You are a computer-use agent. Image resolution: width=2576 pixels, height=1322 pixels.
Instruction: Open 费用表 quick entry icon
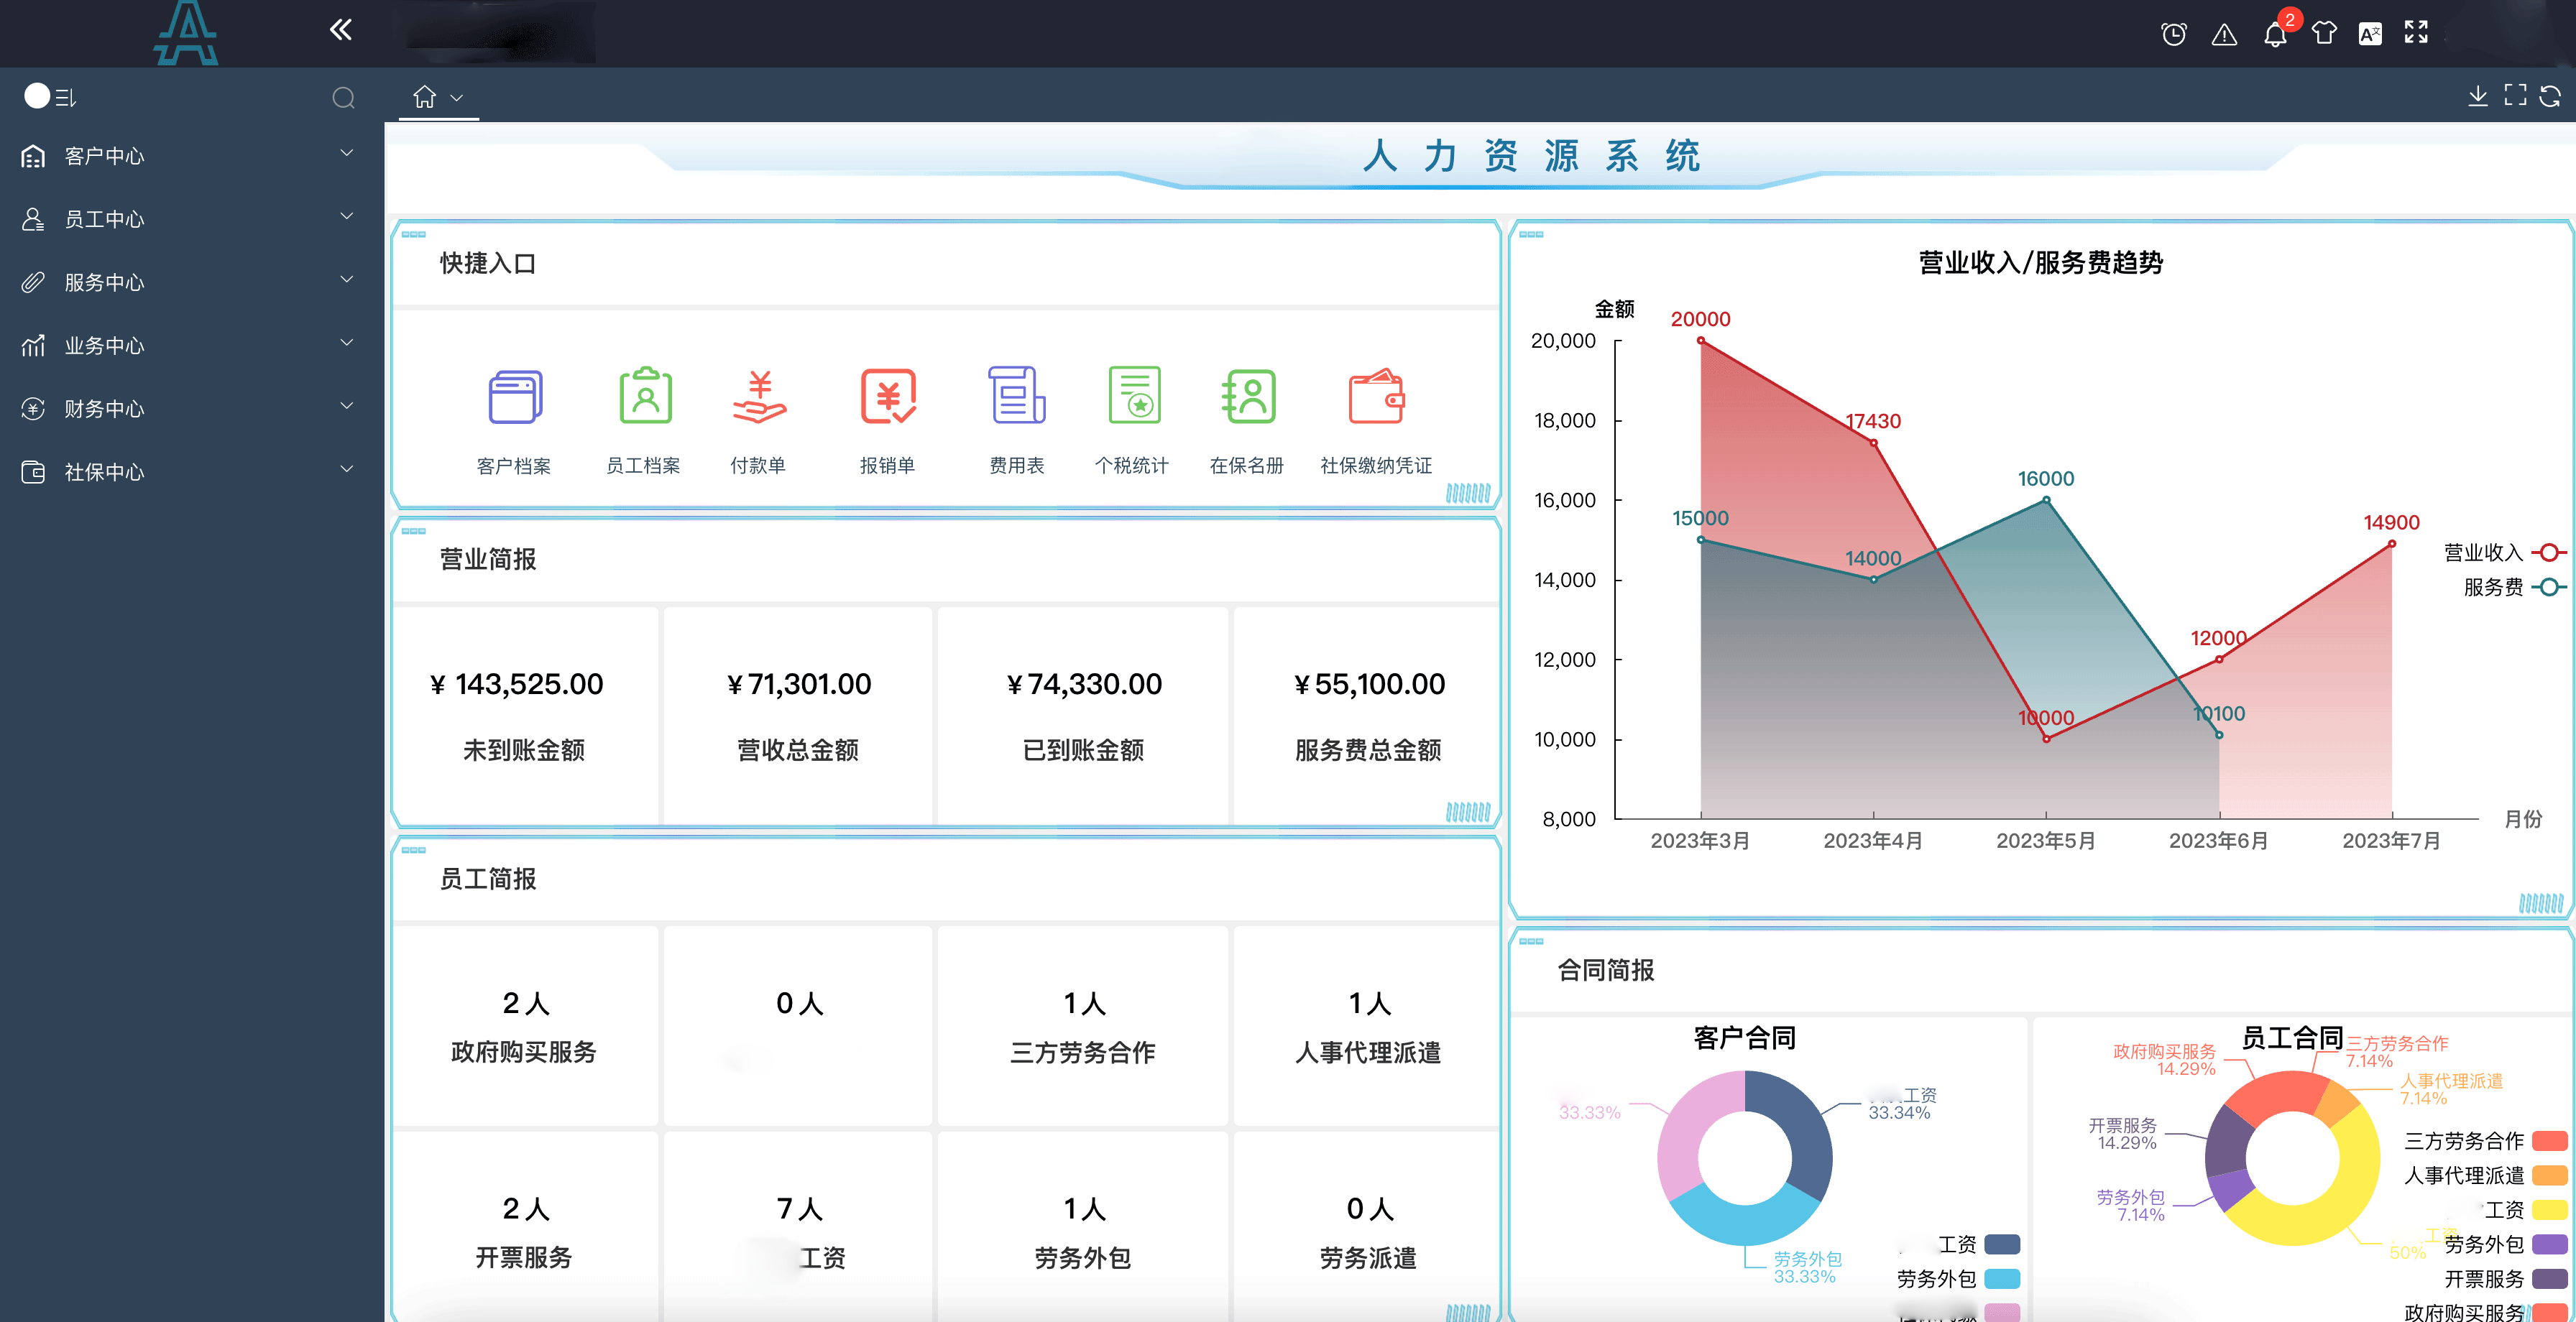click(x=1017, y=396)
